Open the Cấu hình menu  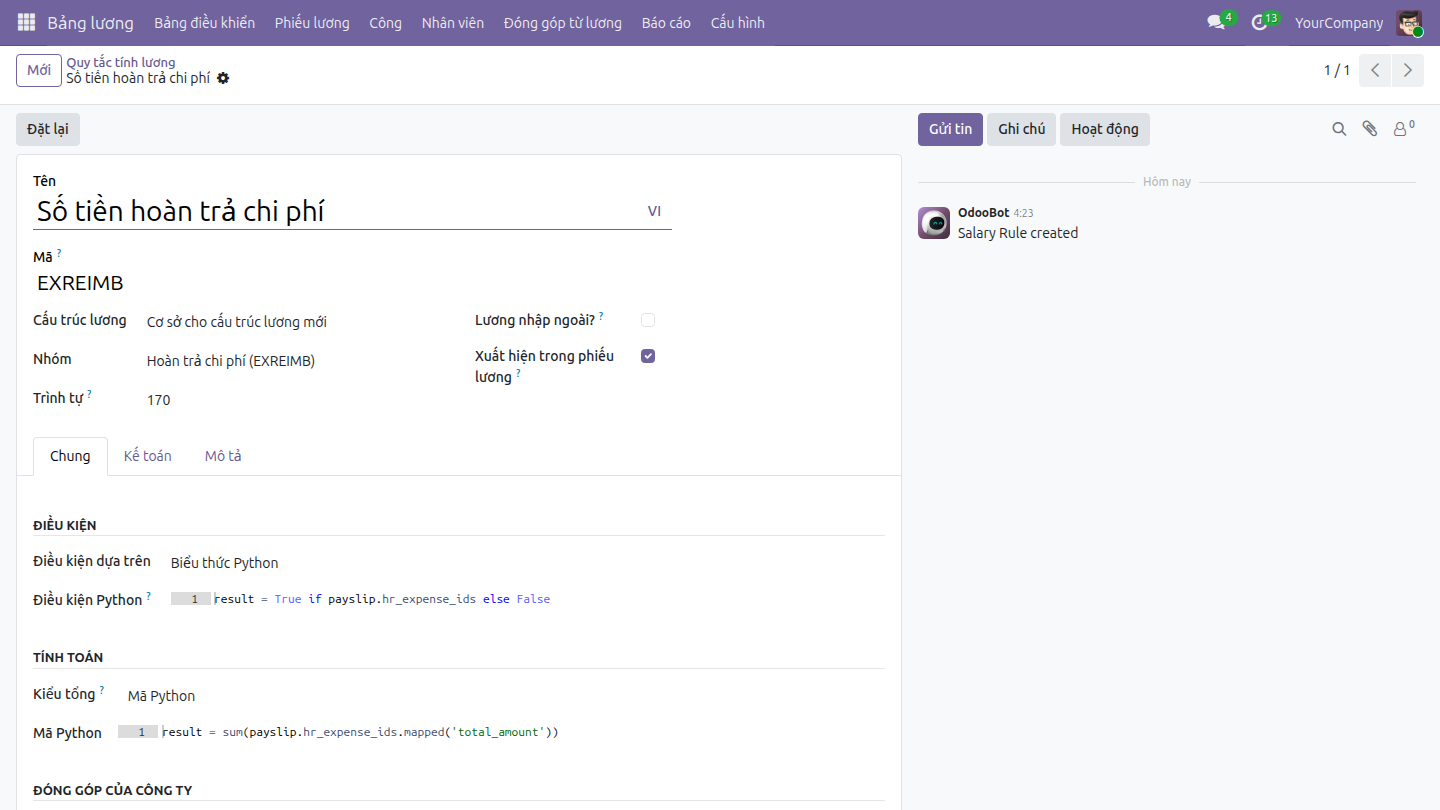click(738, 22)
